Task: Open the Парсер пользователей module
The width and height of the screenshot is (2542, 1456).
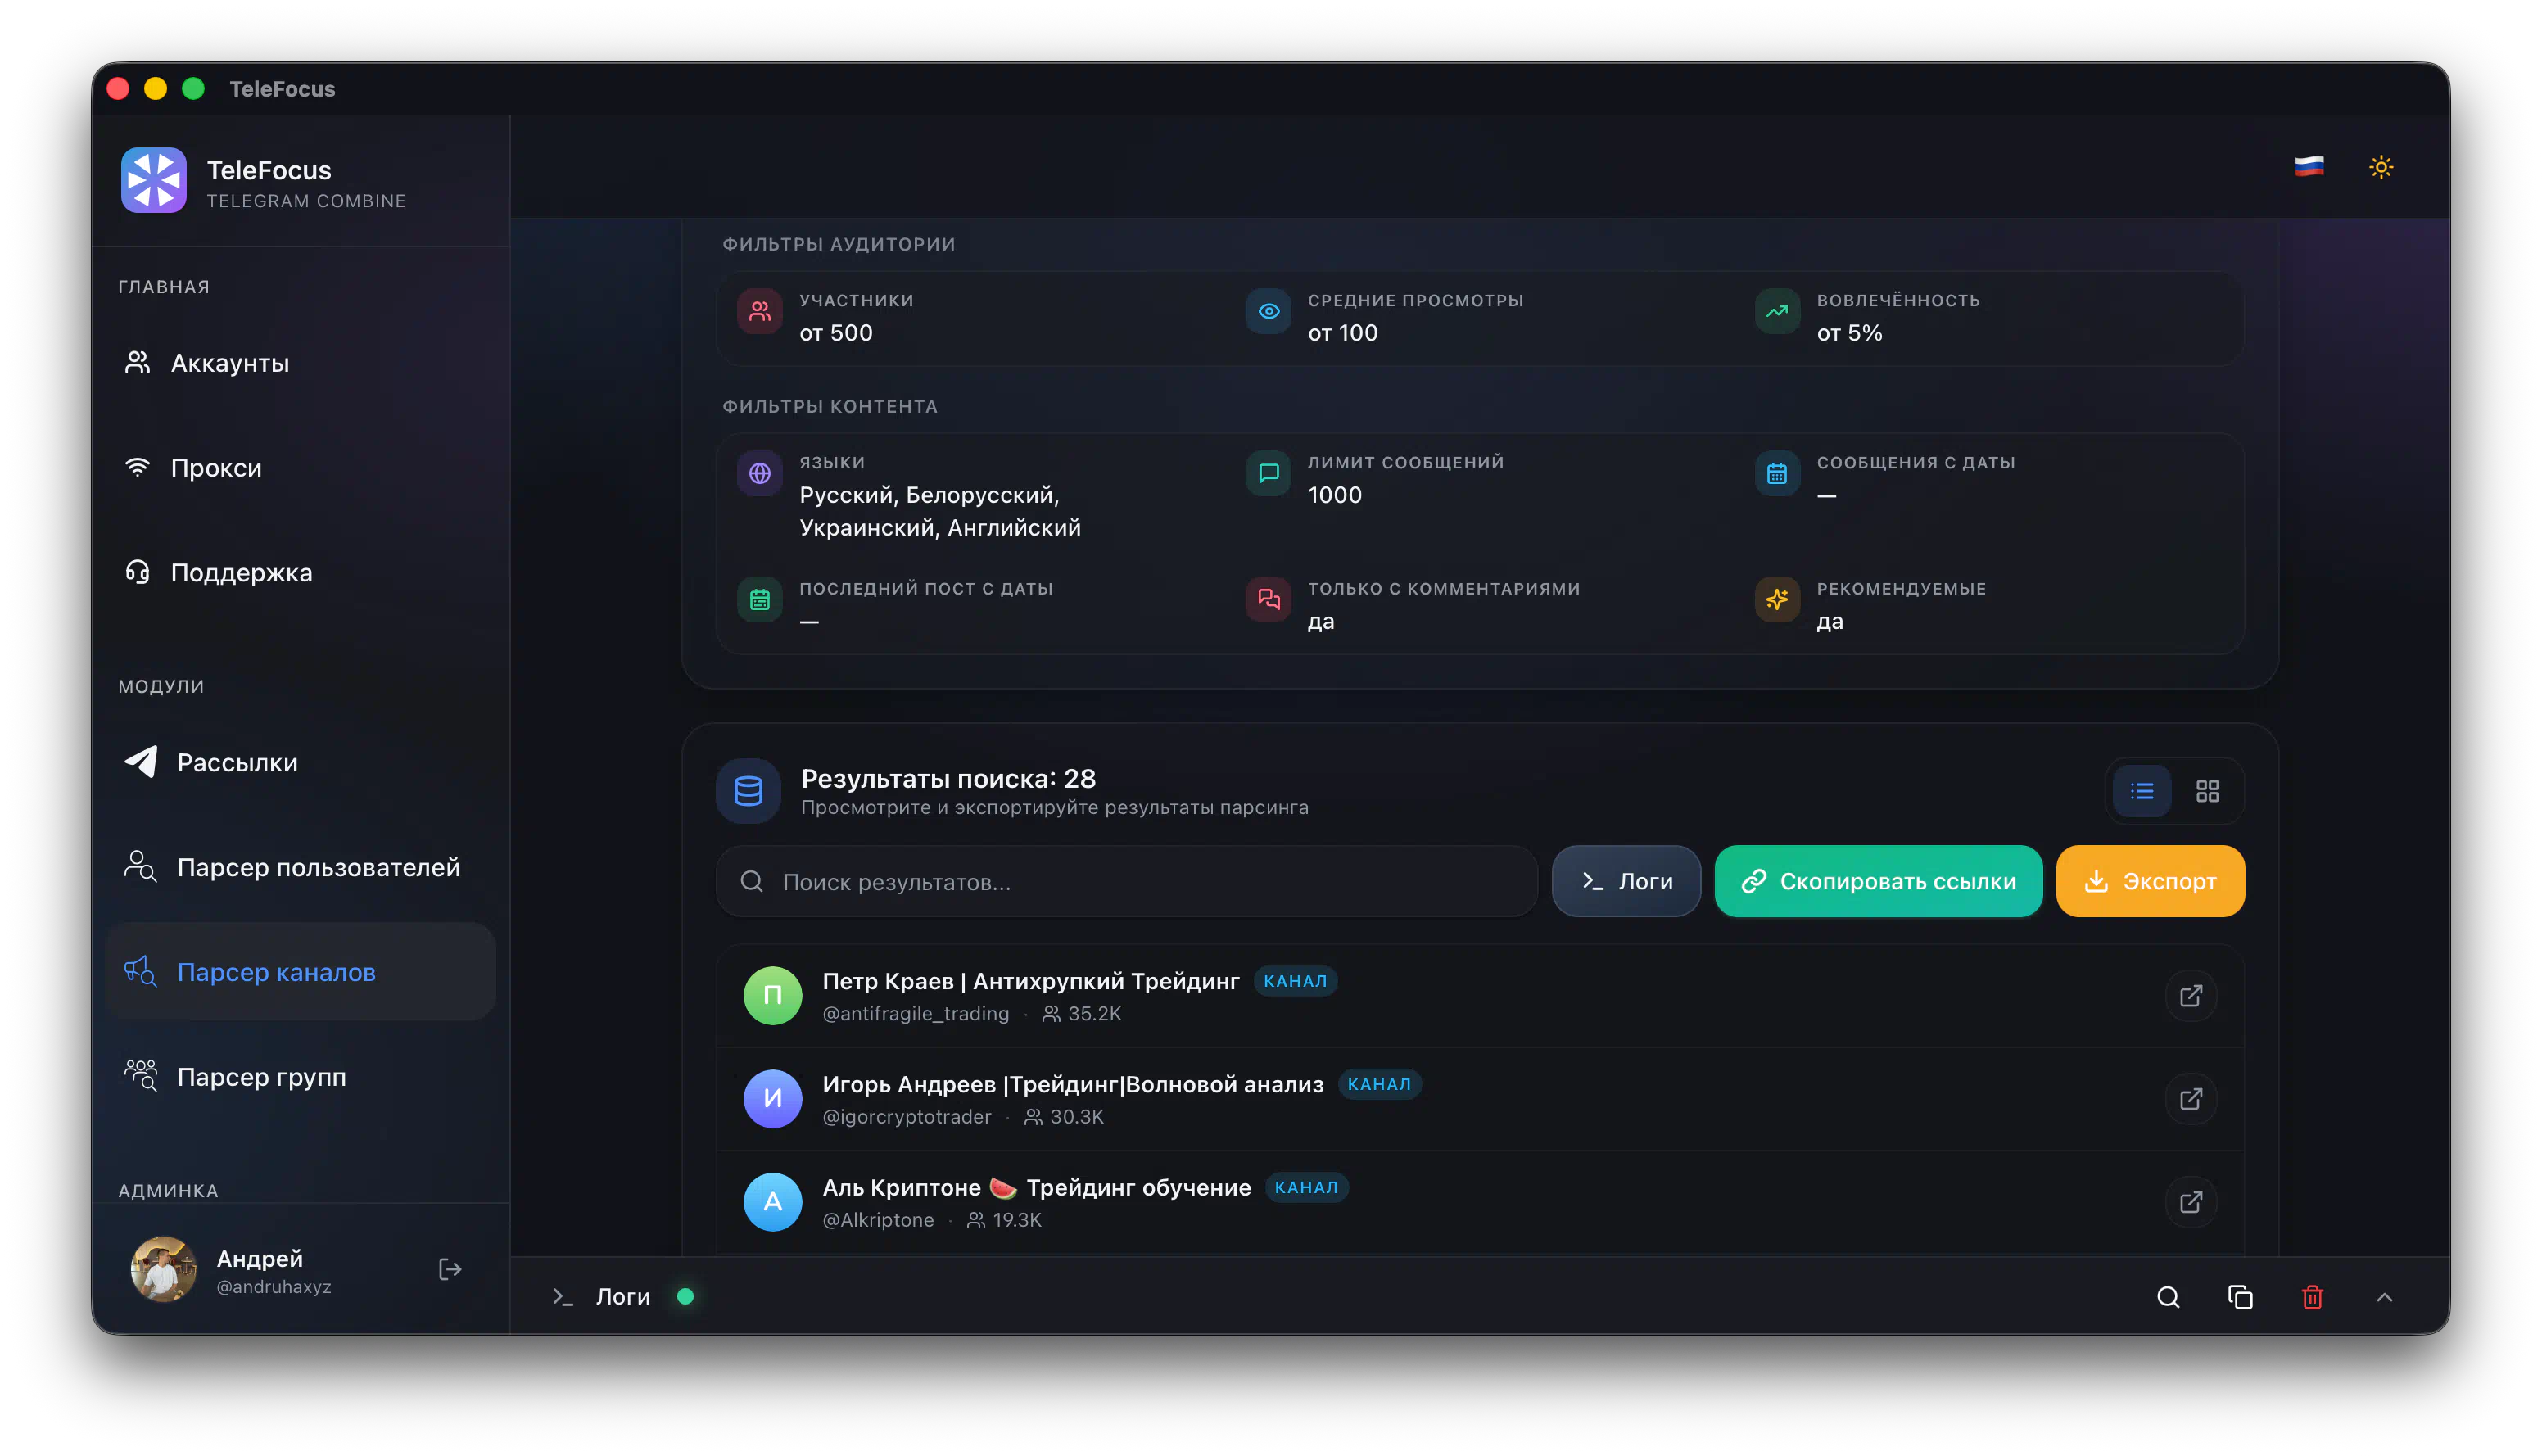Action: pos(300,867)
